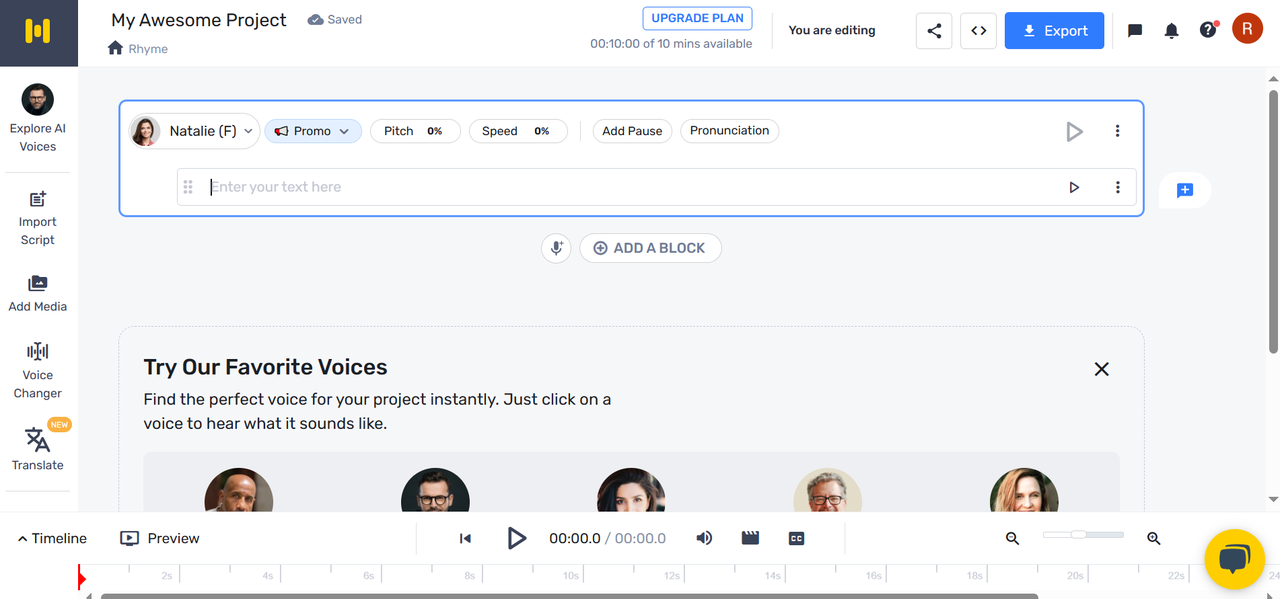
Task: Collapse the Timeline panel
Action: [52, 538]
